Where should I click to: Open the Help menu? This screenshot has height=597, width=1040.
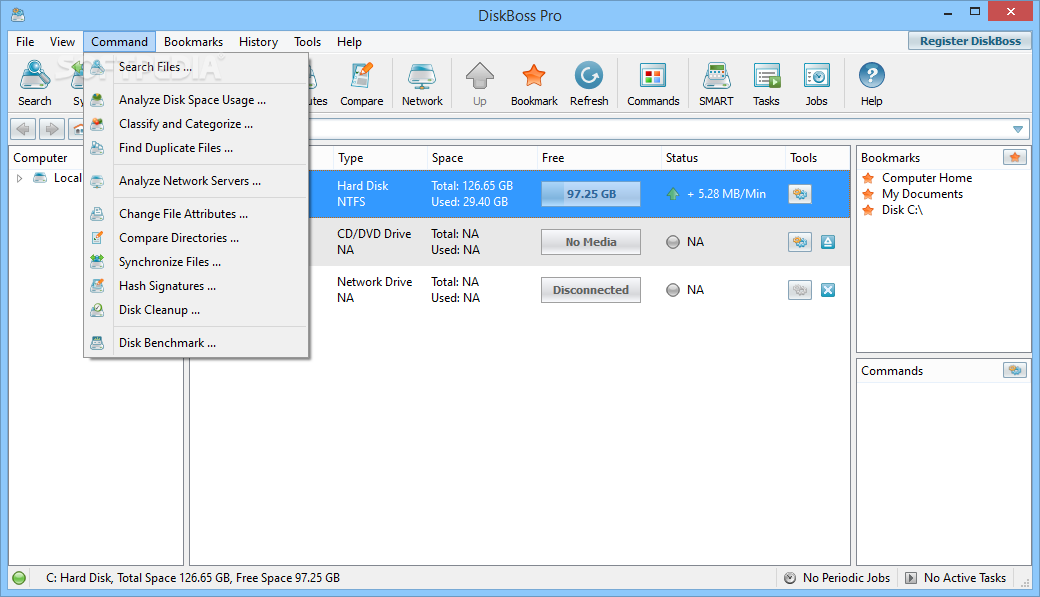[x=350, y=42]
